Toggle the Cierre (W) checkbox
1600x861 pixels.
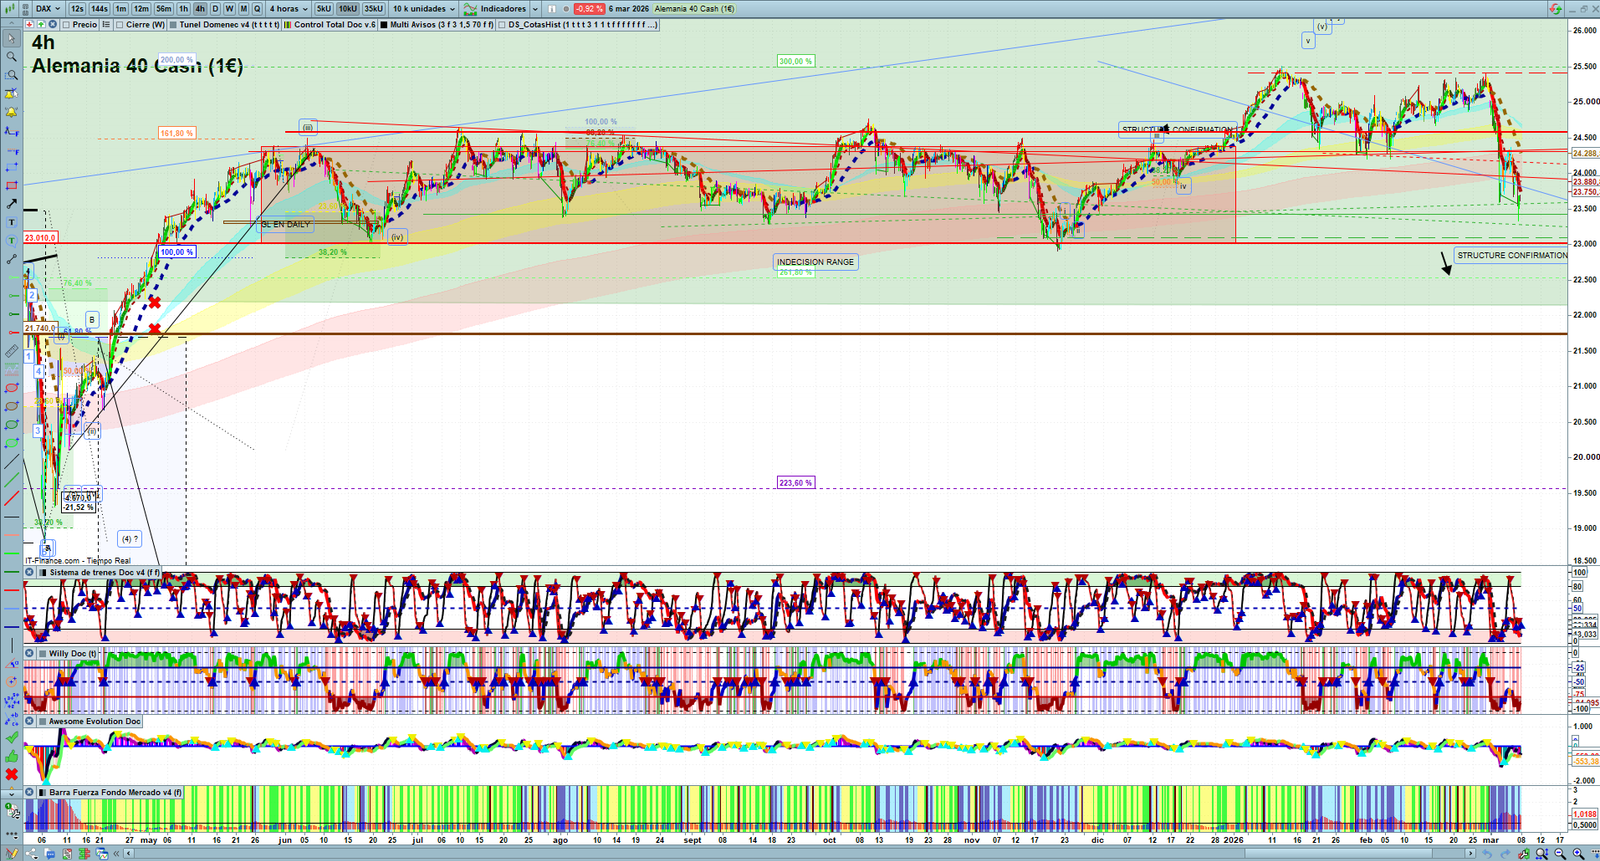point(119,25)
